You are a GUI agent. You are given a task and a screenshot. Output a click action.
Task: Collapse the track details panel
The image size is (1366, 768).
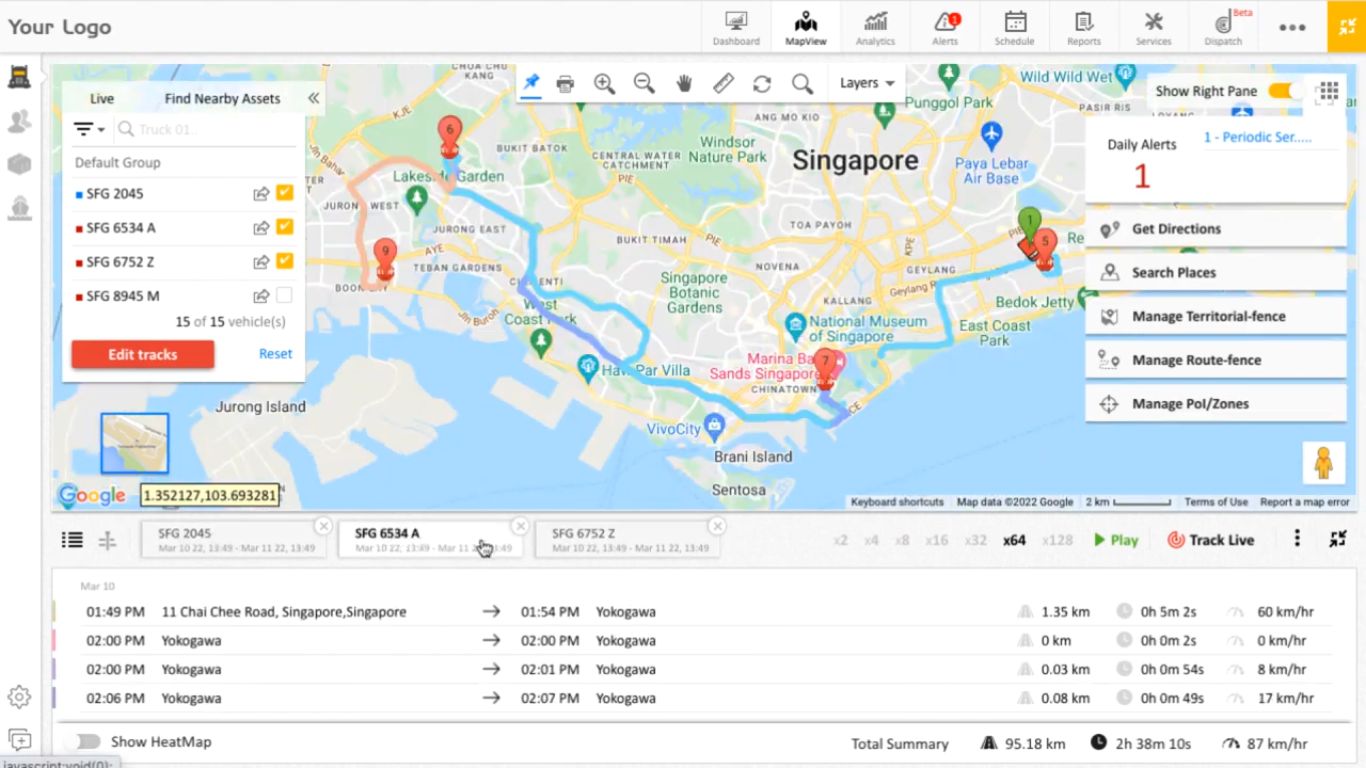click(x=1338, y=539)
